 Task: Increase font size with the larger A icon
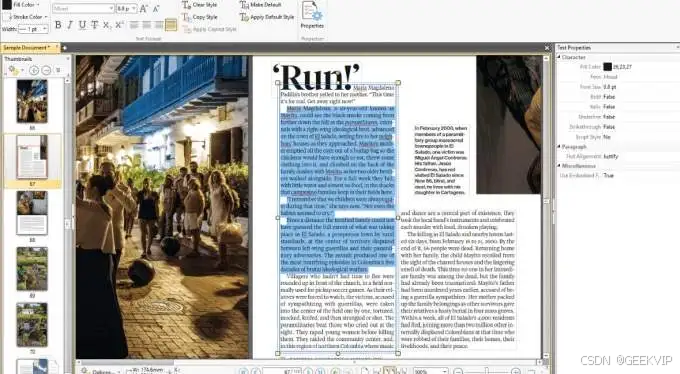[144, 8]
